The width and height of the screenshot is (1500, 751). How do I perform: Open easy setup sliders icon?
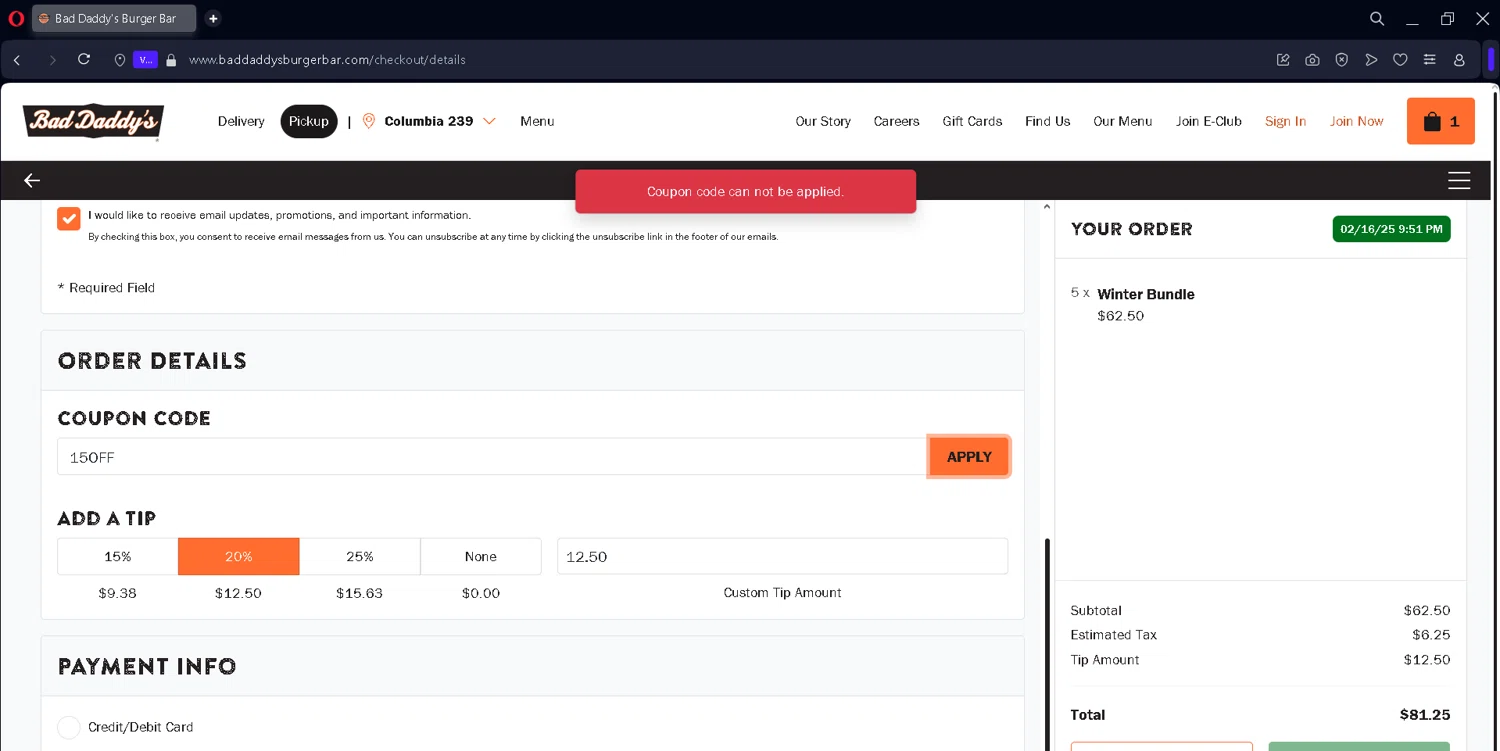(x=1430, y=60)
